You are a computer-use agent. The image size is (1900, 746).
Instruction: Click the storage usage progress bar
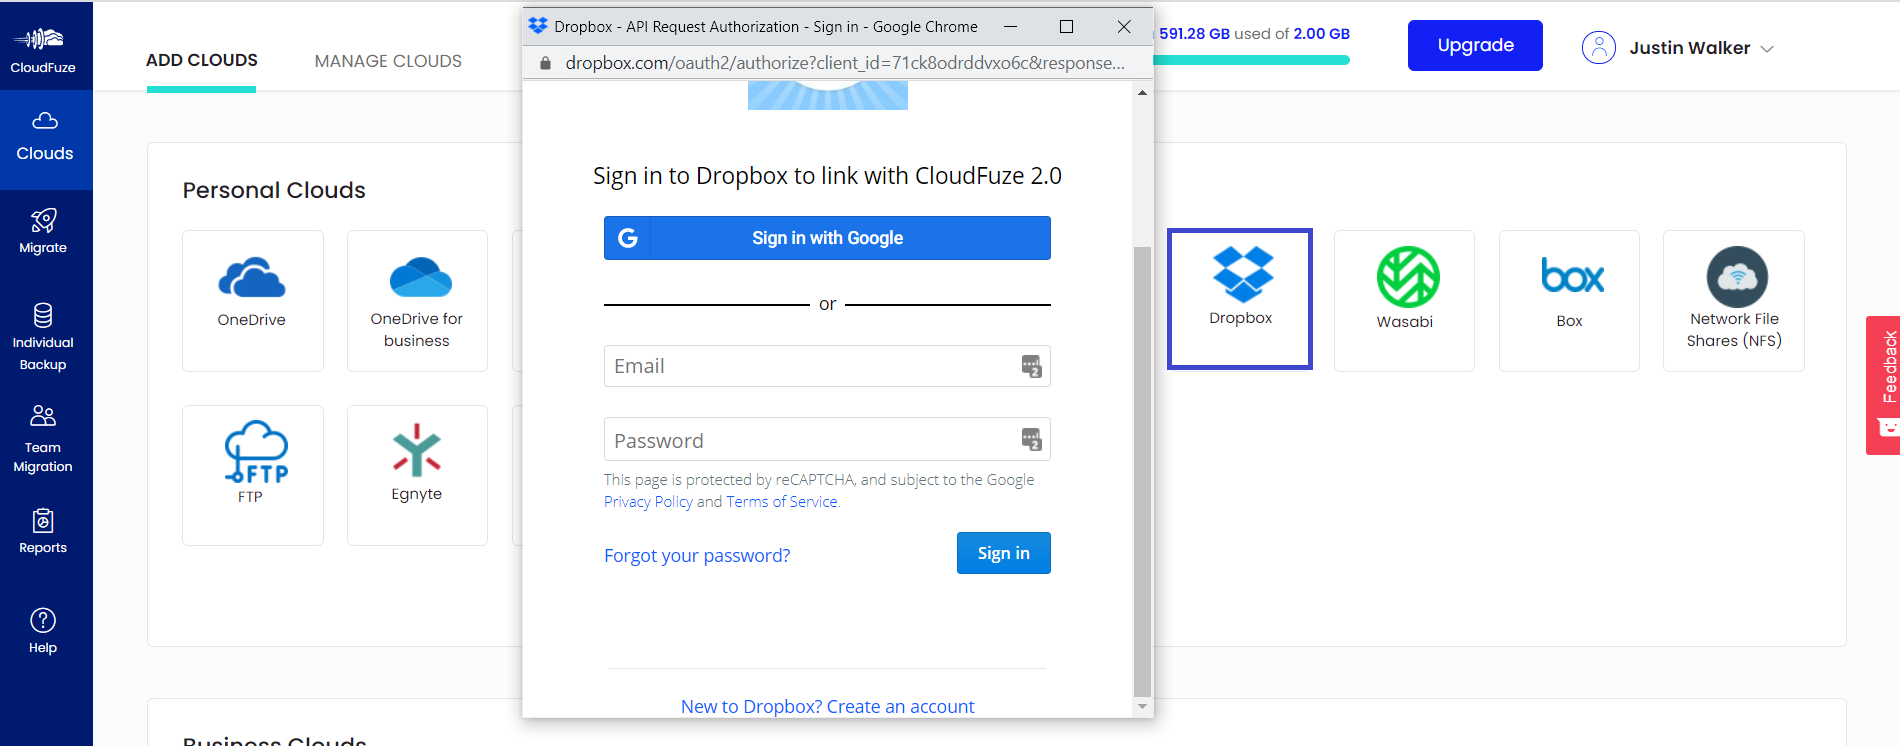point(1251,60)
